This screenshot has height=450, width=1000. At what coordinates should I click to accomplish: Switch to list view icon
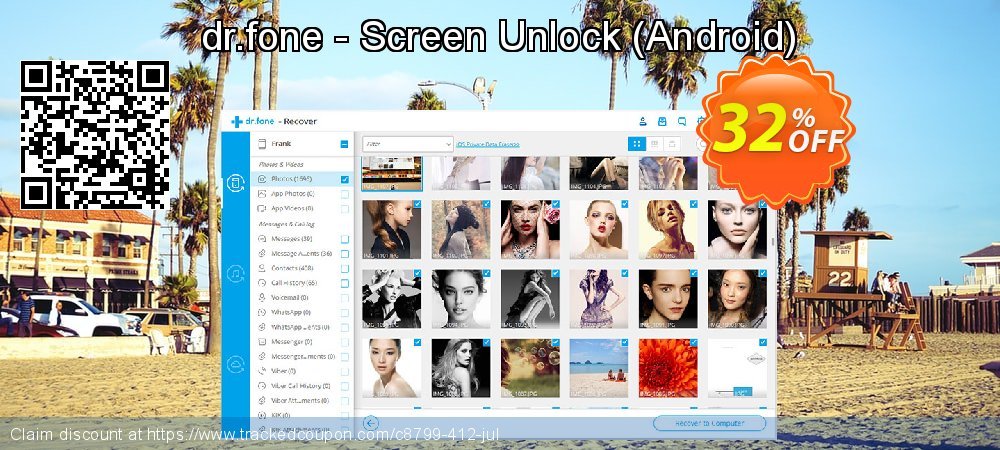pos(654,144)
